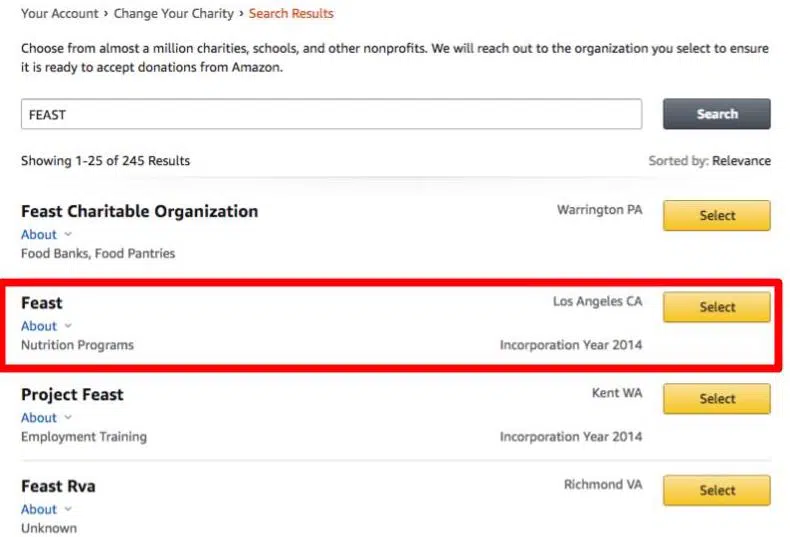Click the chevron arrow beside Feast Rva About
Image resolution: width=790 pixels, height=537 pixels.
[x=68, y=509]
